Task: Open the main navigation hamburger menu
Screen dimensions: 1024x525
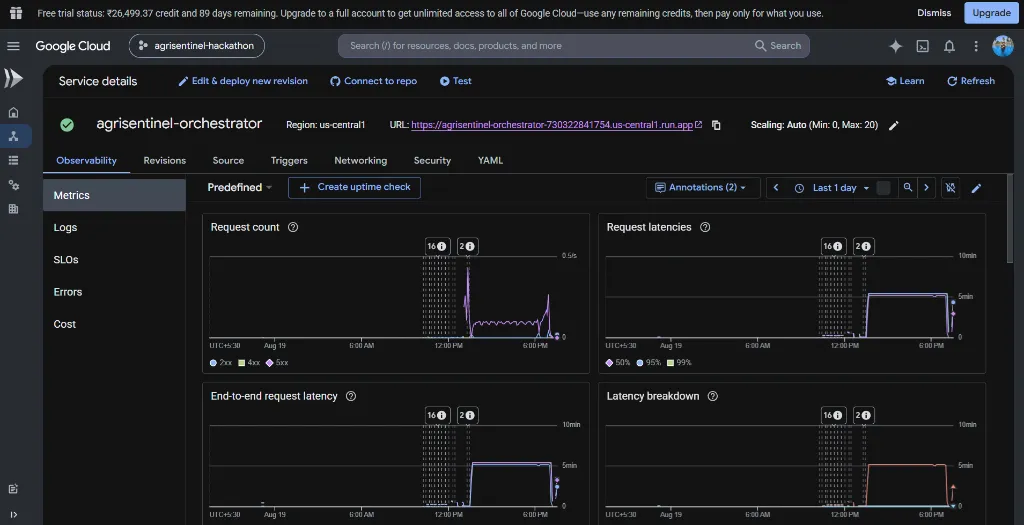Action: click(13, 46)
